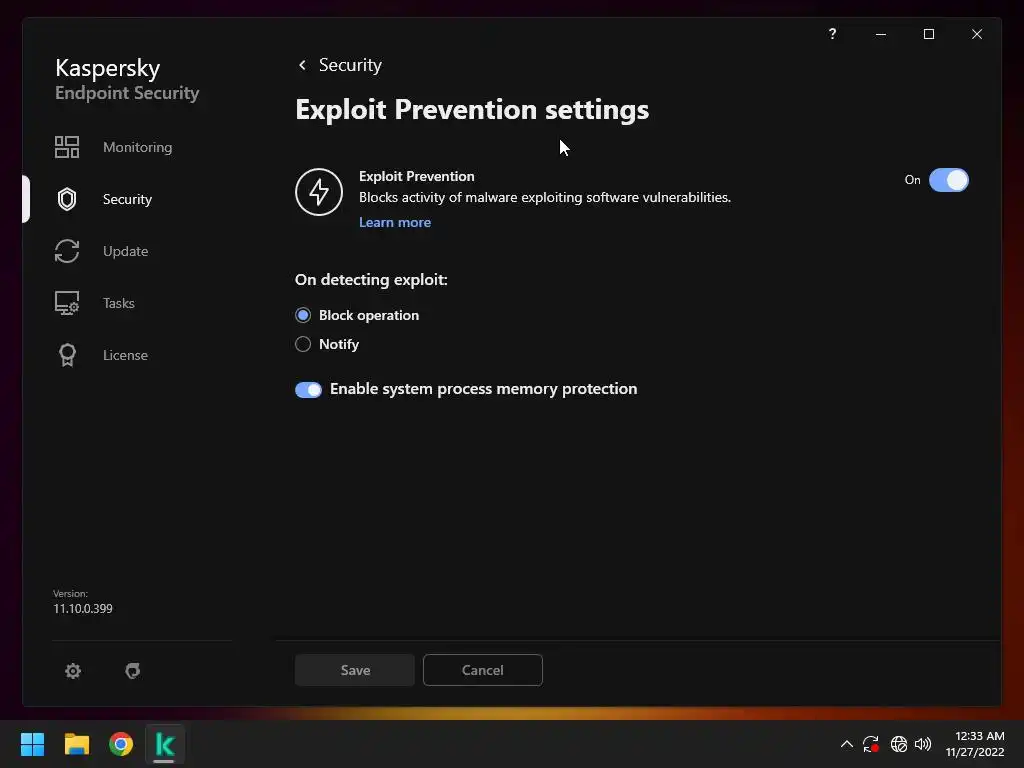Disable system process memory protection switch

tap(308, 389)
